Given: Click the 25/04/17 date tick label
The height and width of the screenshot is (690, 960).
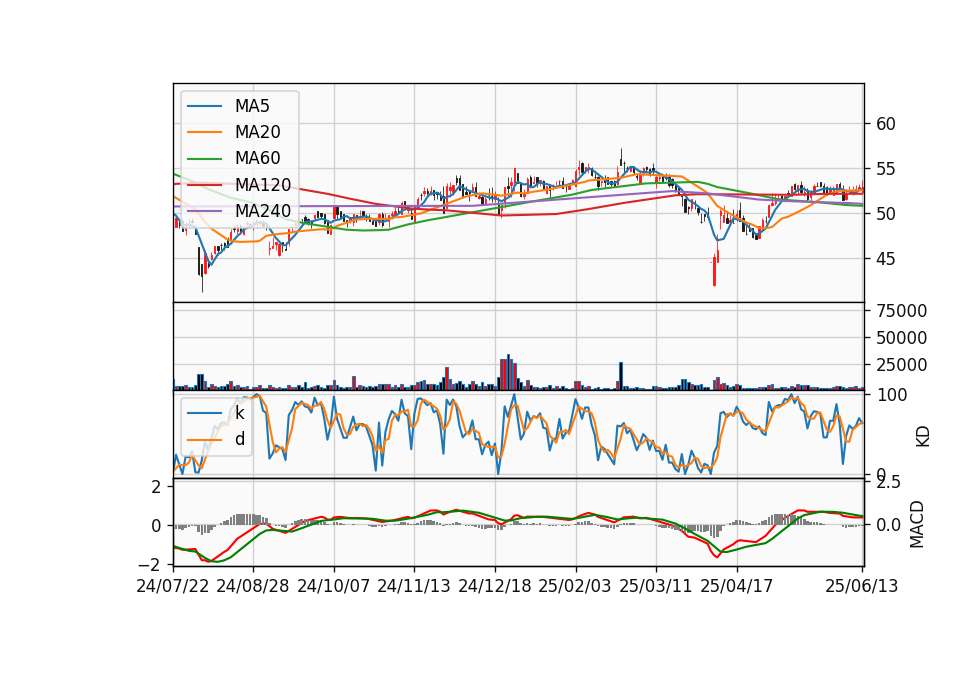Looking at the screenshot, I should click(x=737, y=586).
